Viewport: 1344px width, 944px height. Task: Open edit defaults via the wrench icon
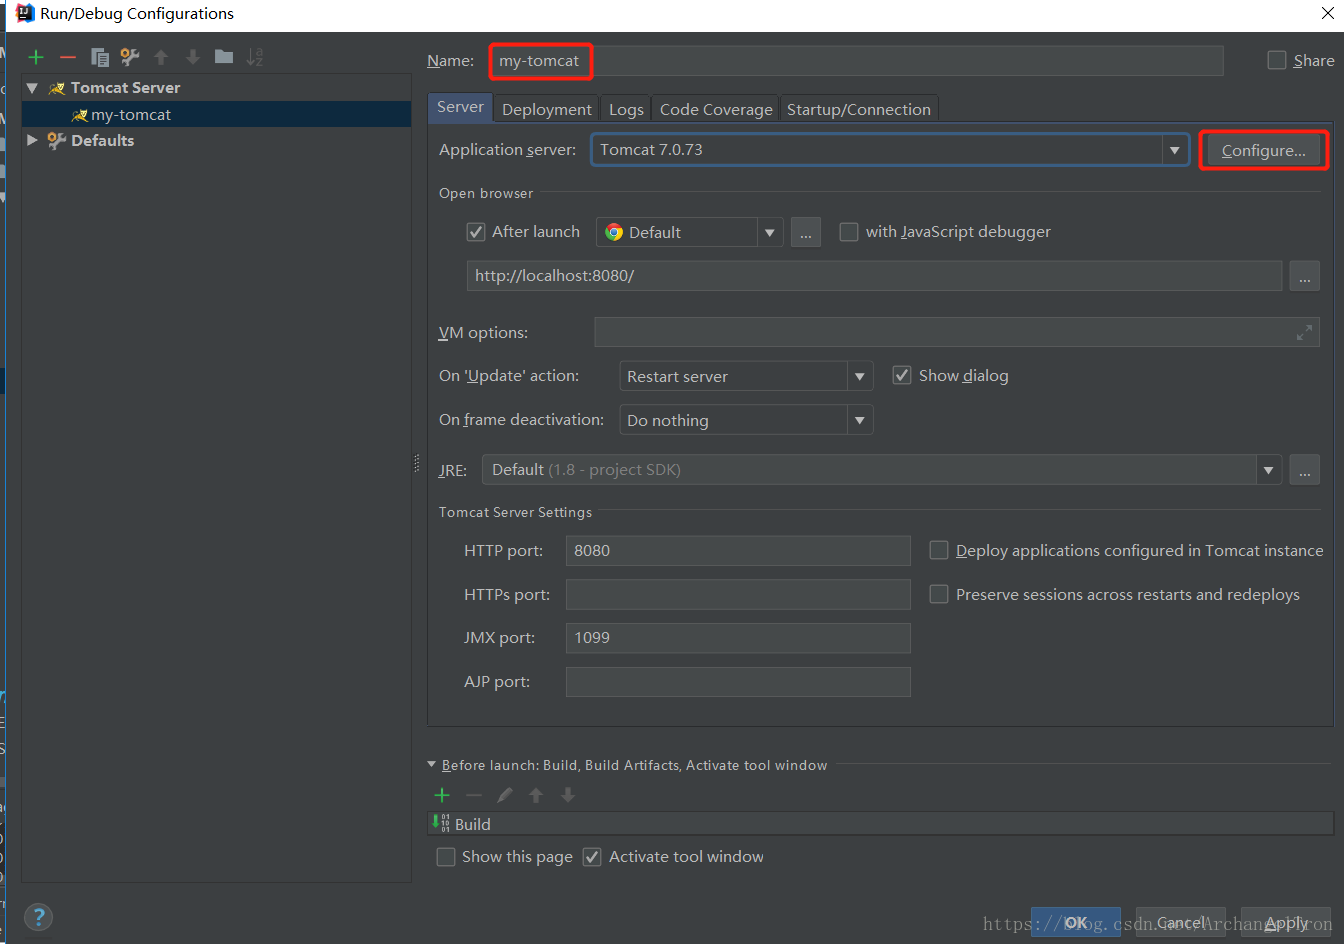(x=130, y=57)
